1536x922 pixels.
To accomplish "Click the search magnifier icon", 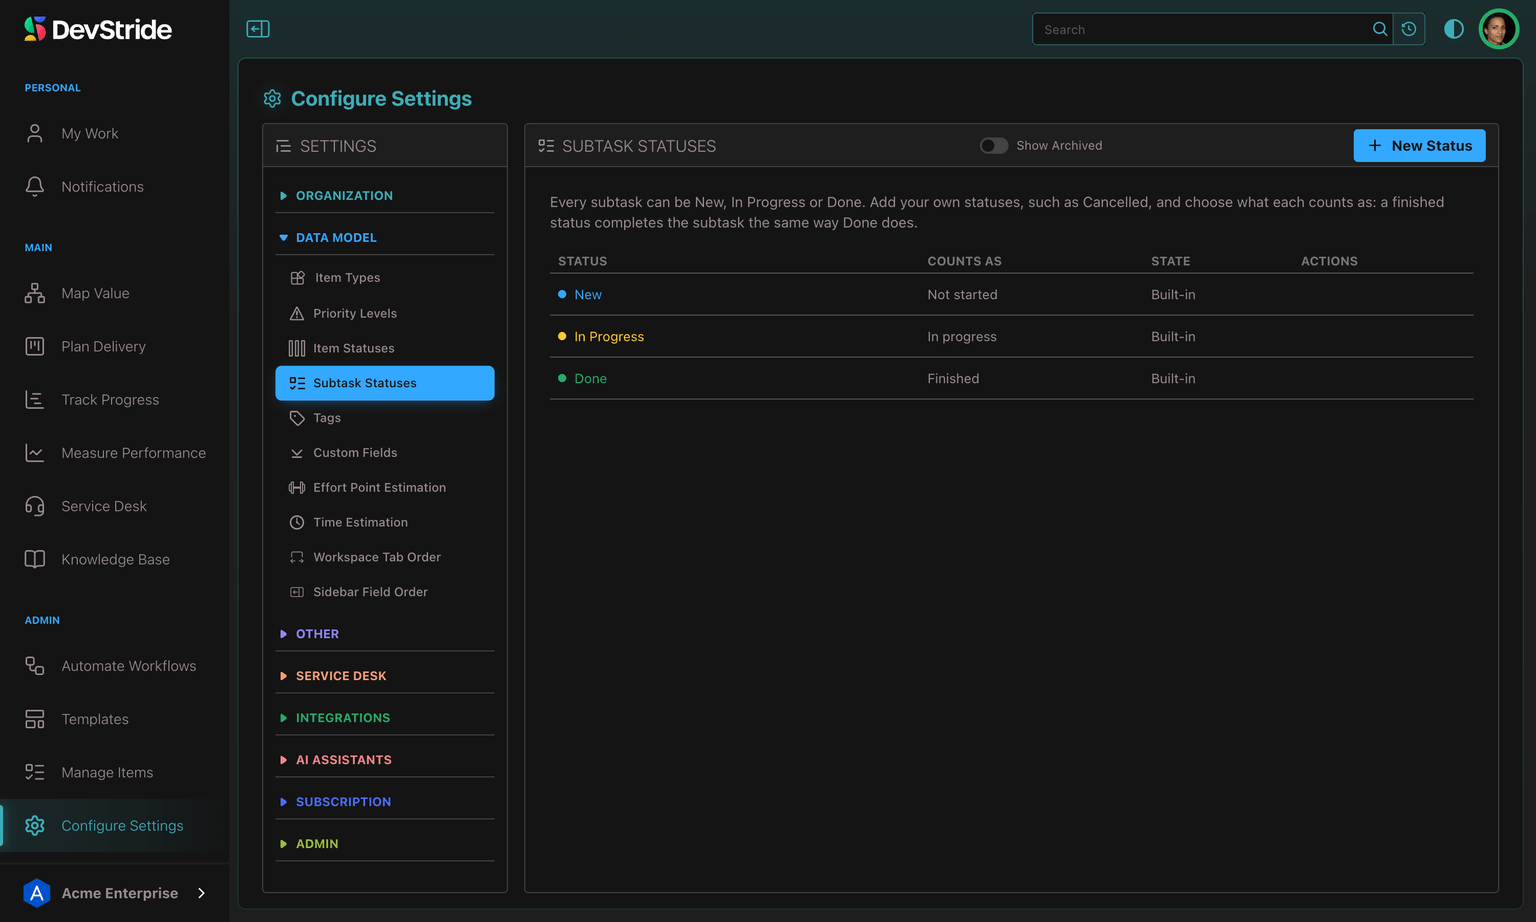I will (1380, 29).
